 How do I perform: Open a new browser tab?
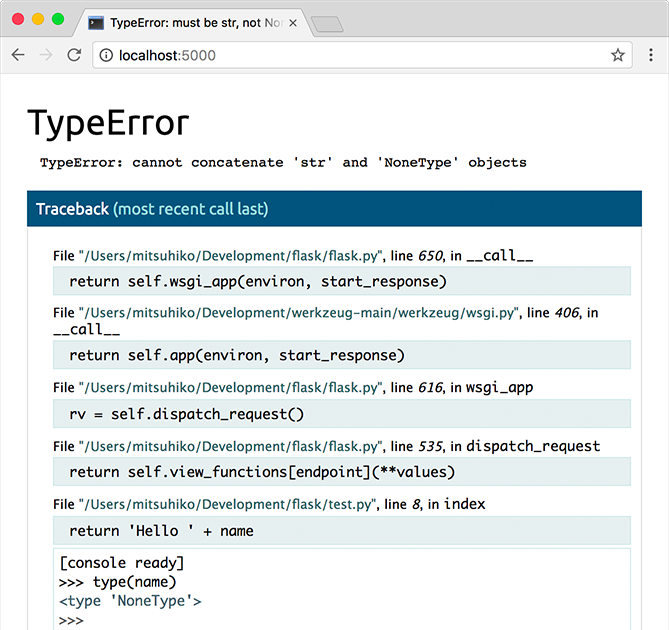327,23
